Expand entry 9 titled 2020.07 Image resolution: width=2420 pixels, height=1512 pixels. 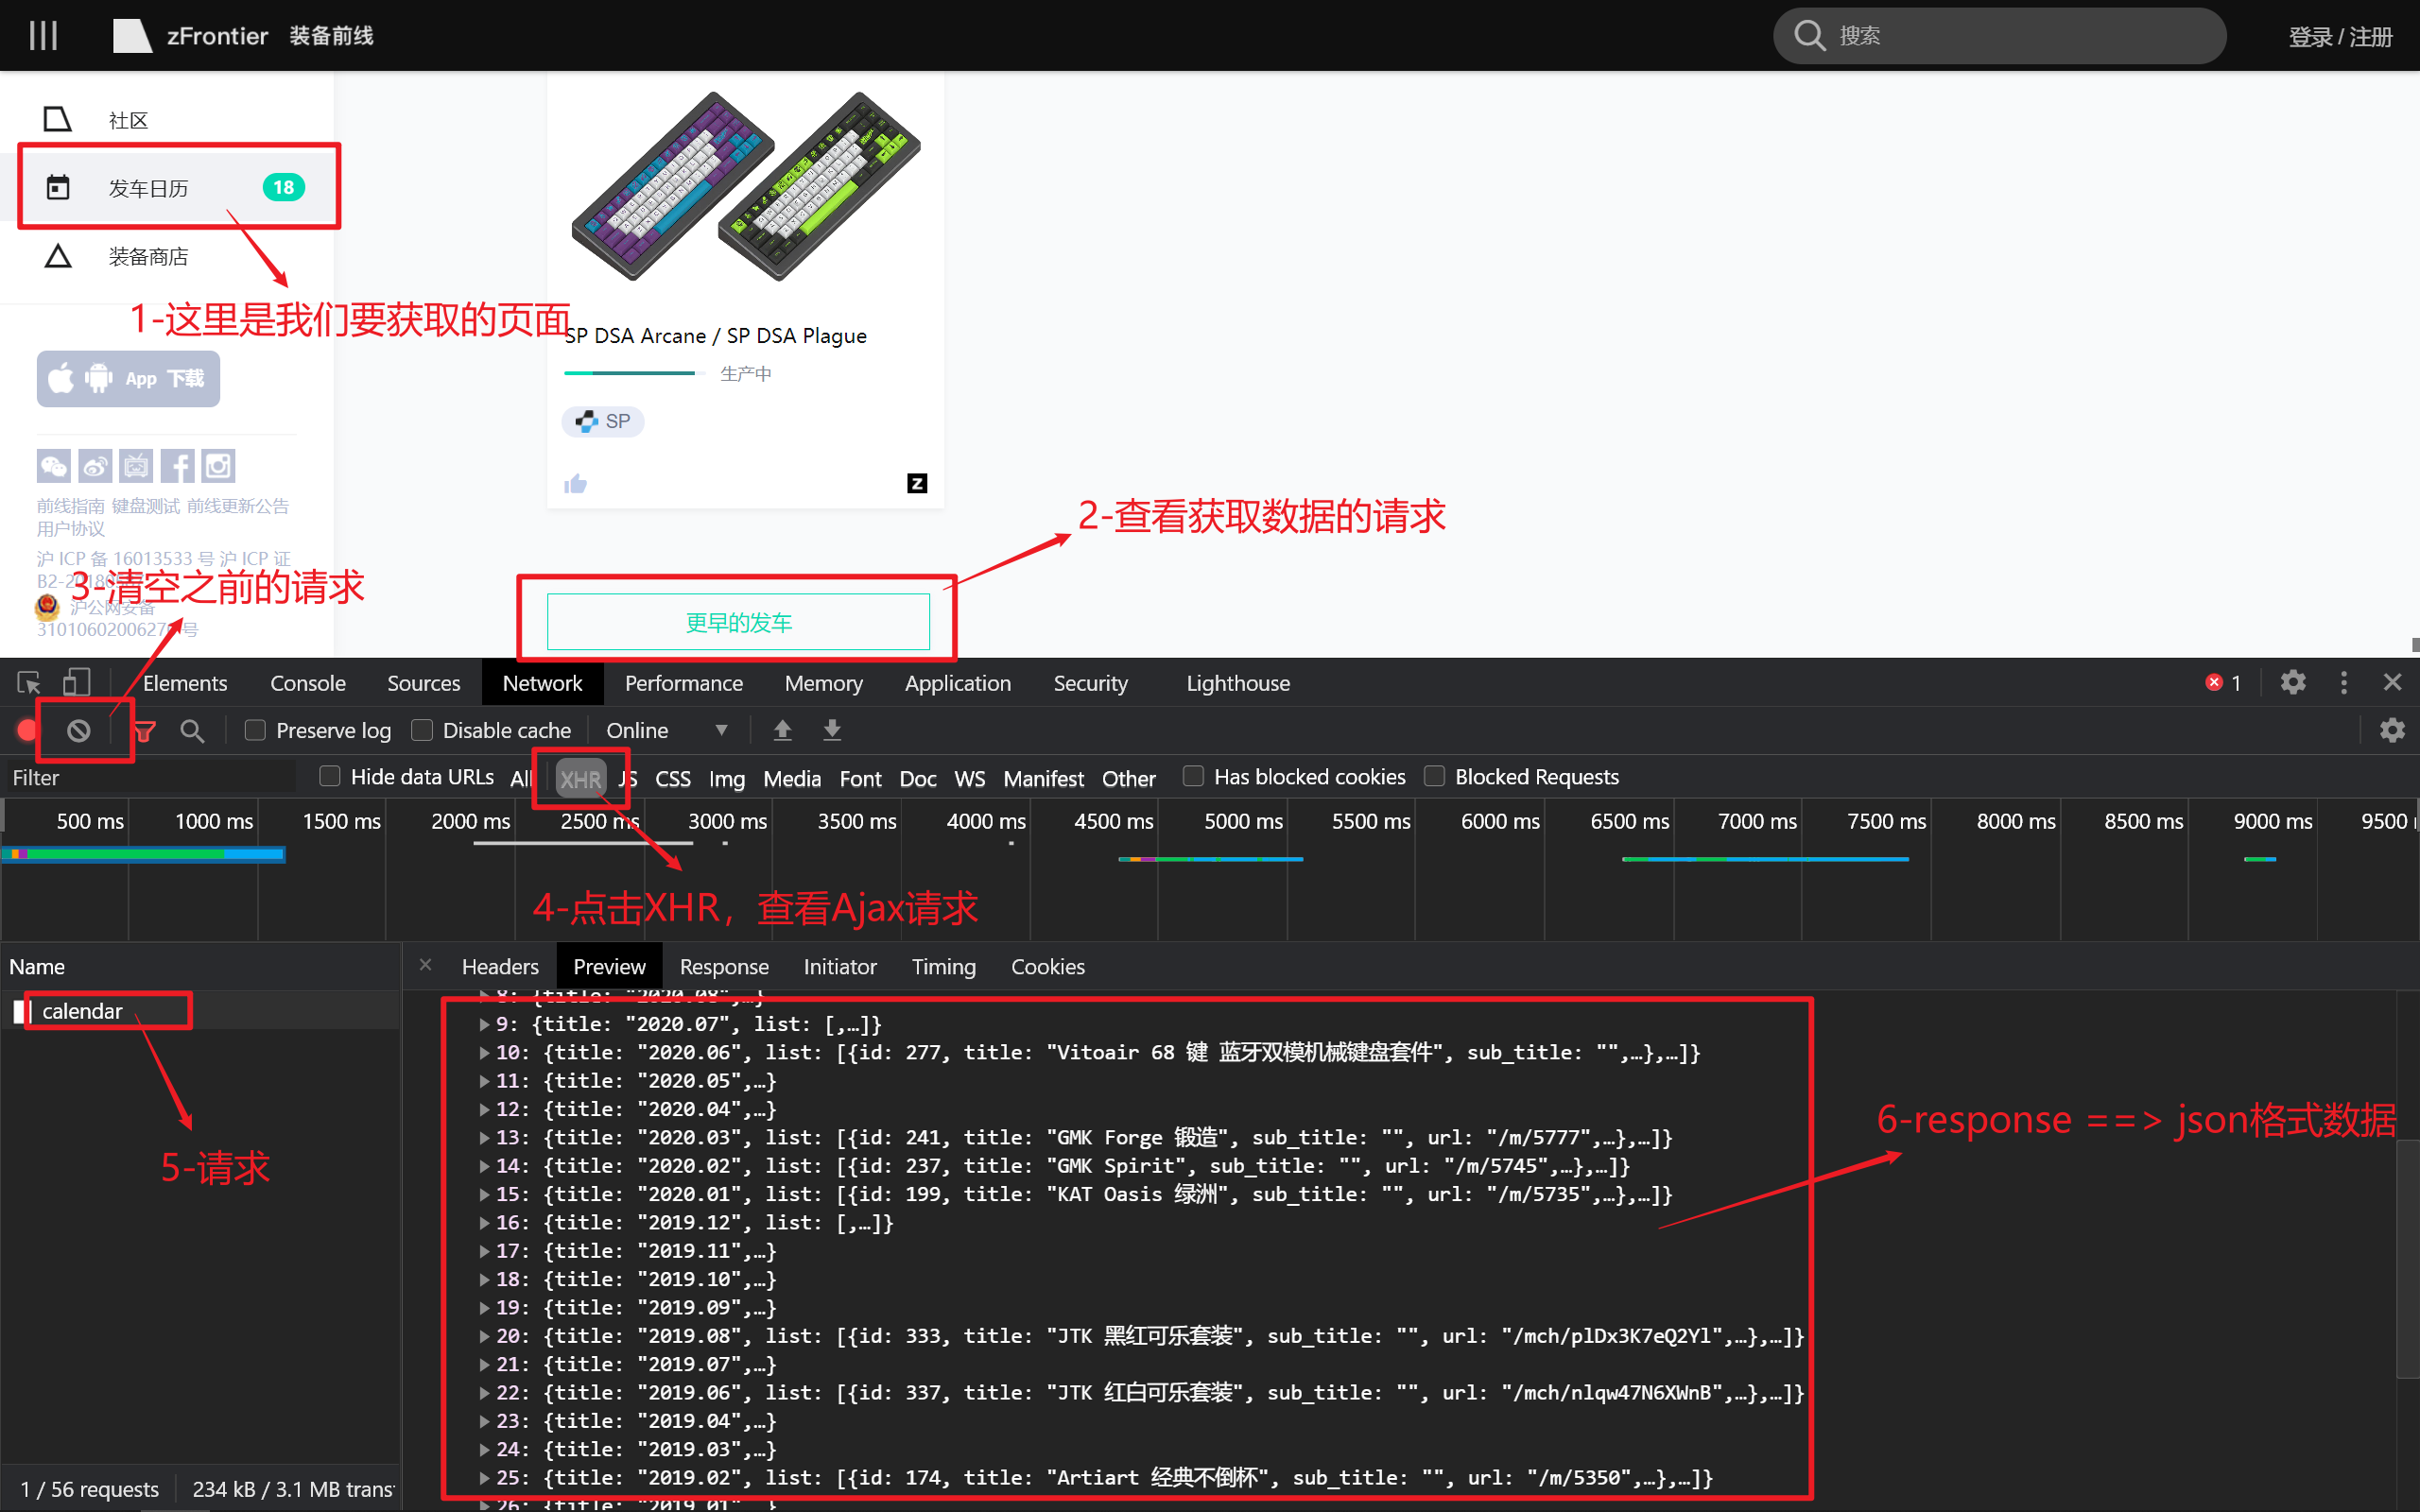point(484,1025)
